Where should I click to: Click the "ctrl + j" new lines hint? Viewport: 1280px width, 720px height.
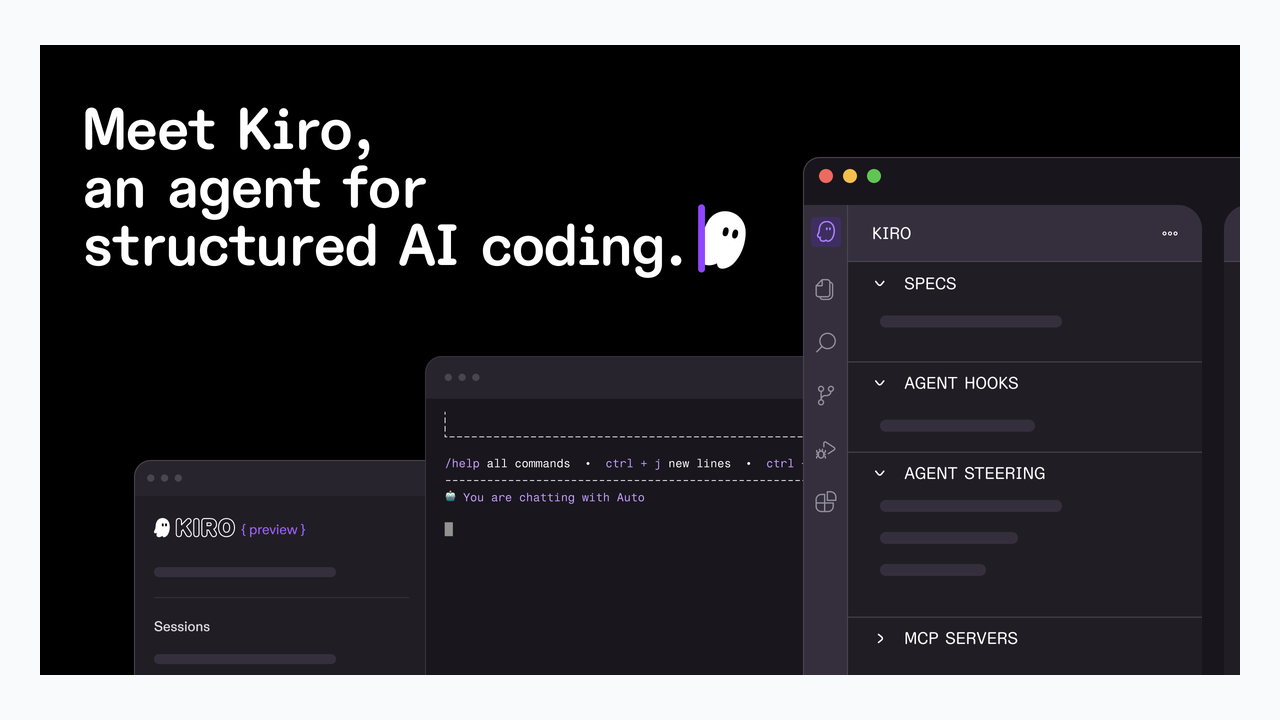click(633, 464)
